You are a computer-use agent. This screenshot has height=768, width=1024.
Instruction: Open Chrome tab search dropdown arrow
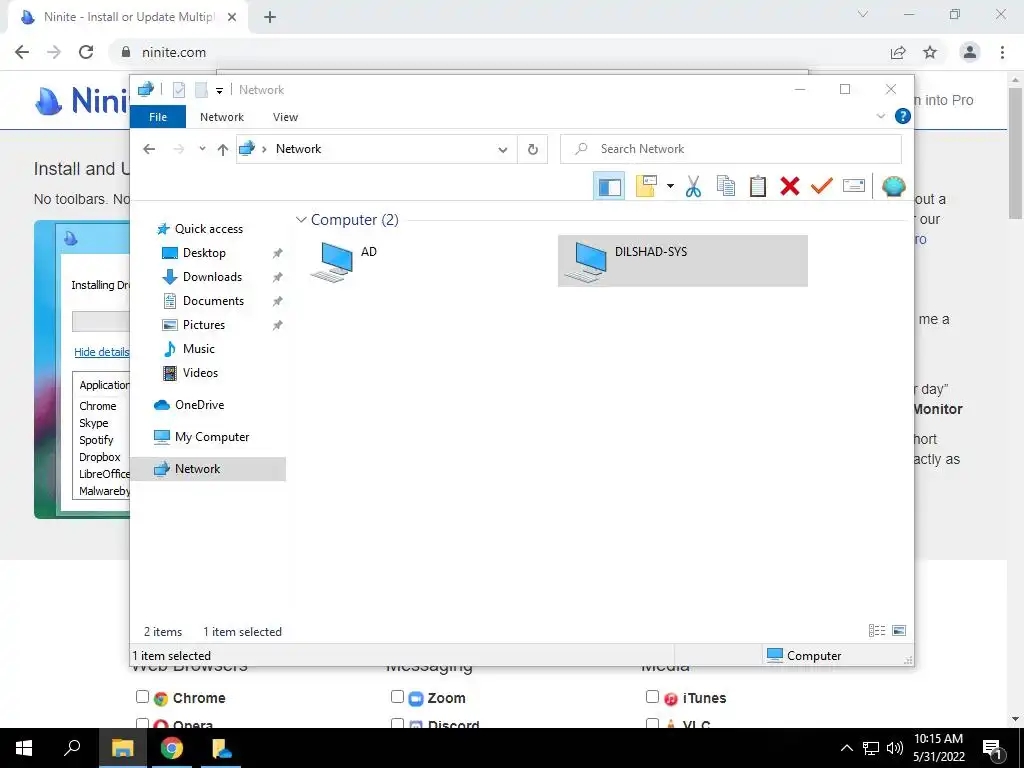[863, 14]
